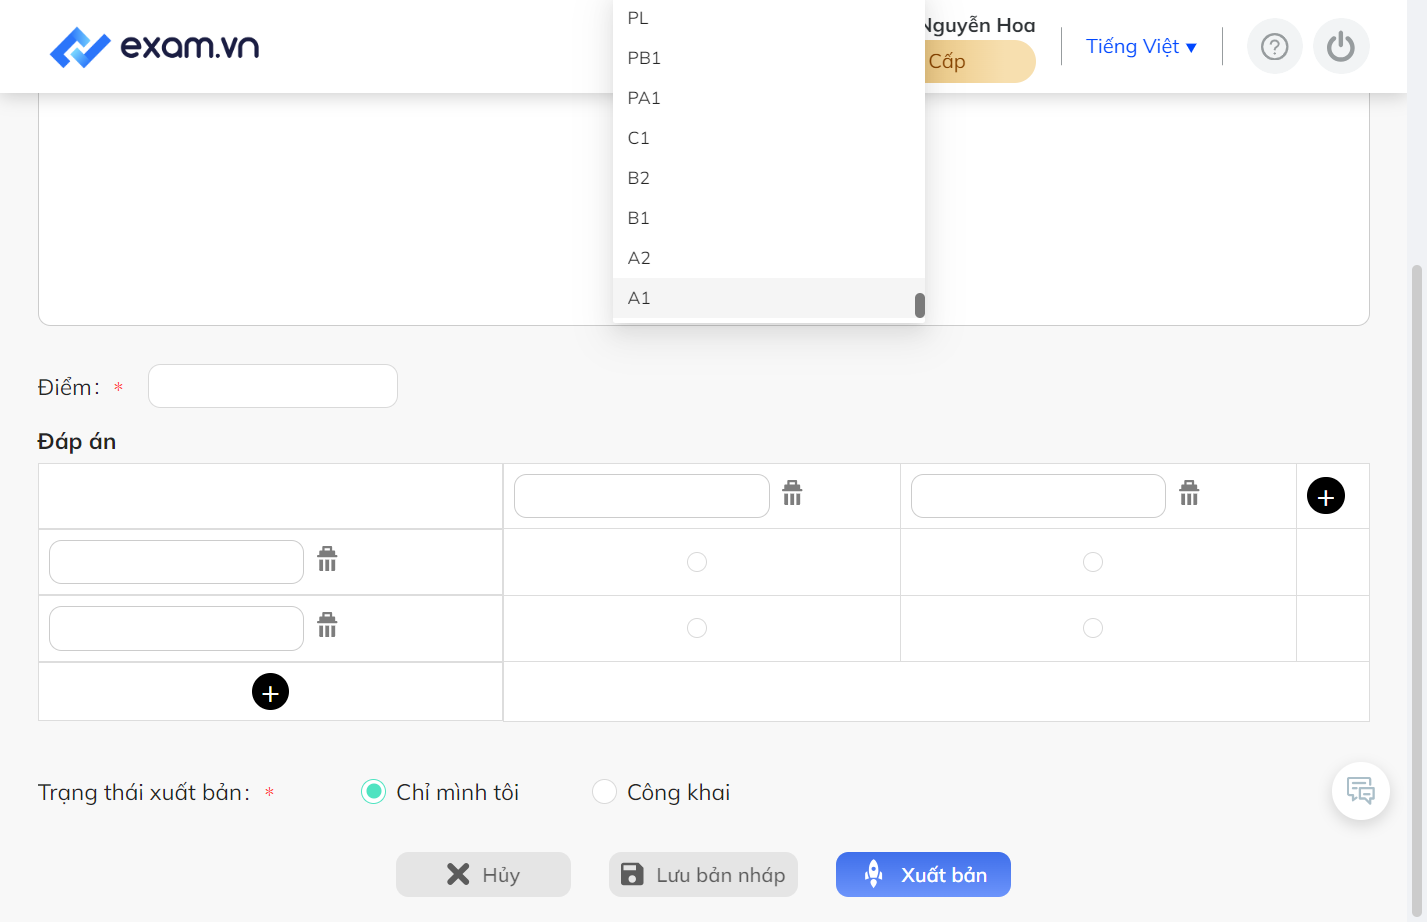
Task: Click the power logout icon
Action: (x=1341, y=47)
